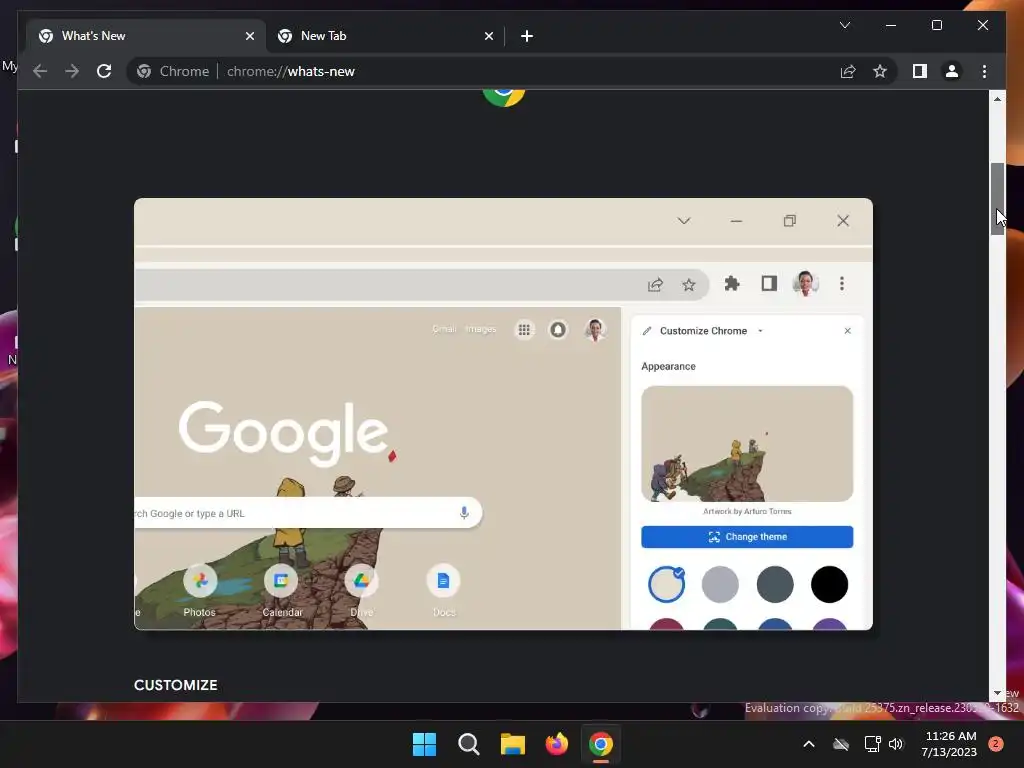Image resolution: width=1024 pixels, height=768 pixels.
Task: Open Firefox from the taskbar
Action: coord(556,744)
